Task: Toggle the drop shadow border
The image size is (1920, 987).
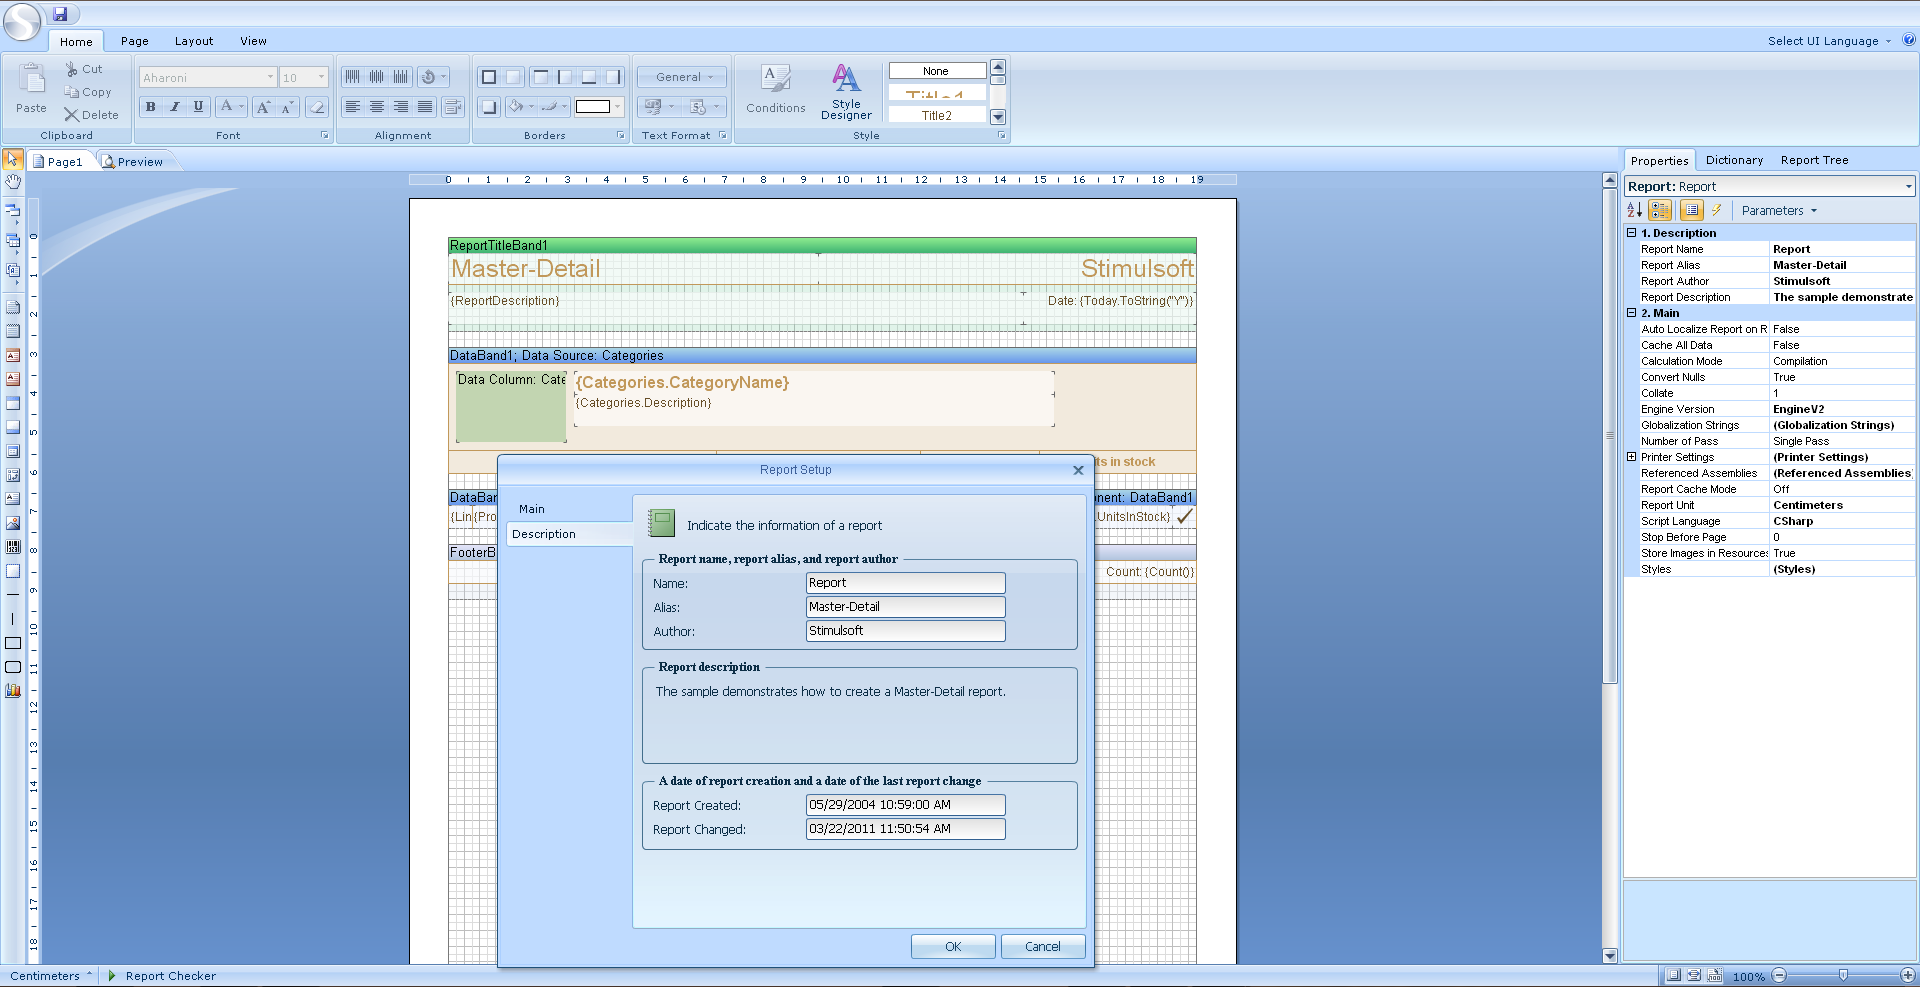Action: (x=489, y=107)
